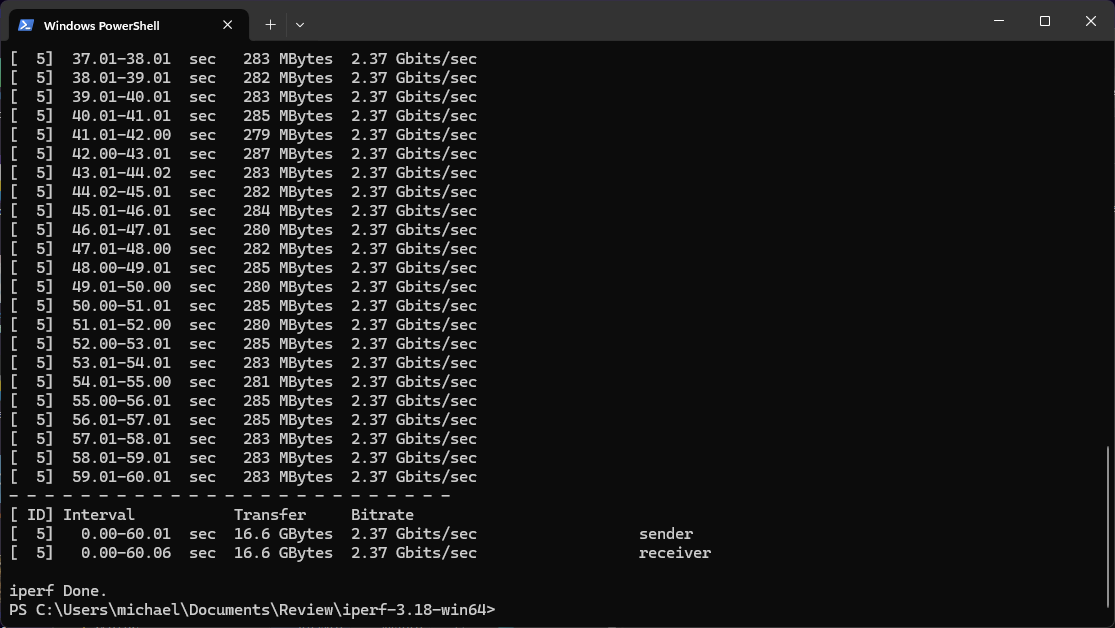1115x628 pixels.
Task: Click the "iperf Done." message
Action: pyautogui.click(x=58, y=591)
